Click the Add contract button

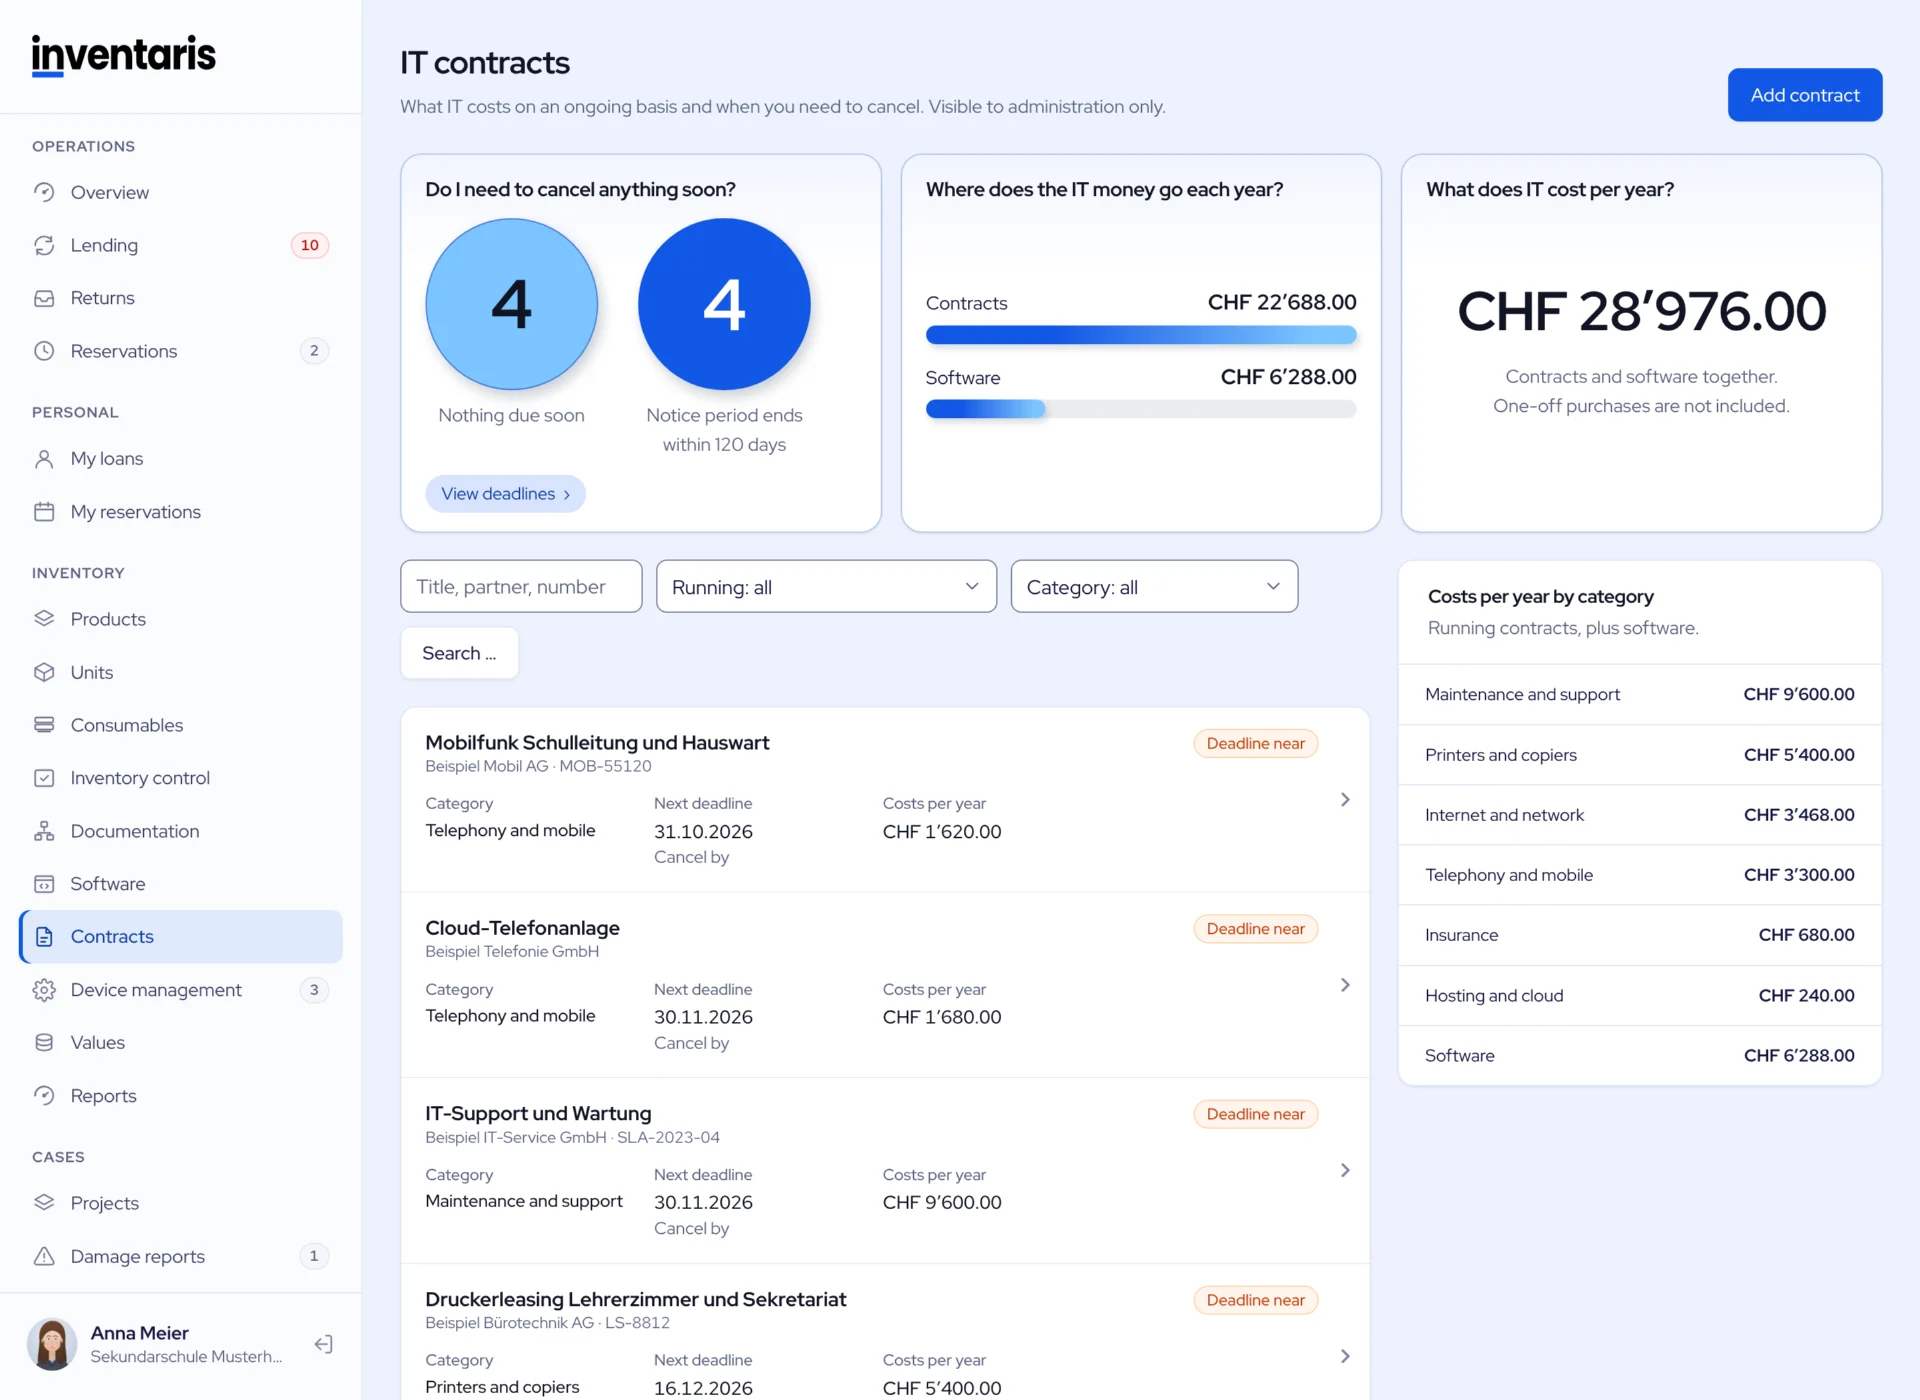tap(1805, 95)
